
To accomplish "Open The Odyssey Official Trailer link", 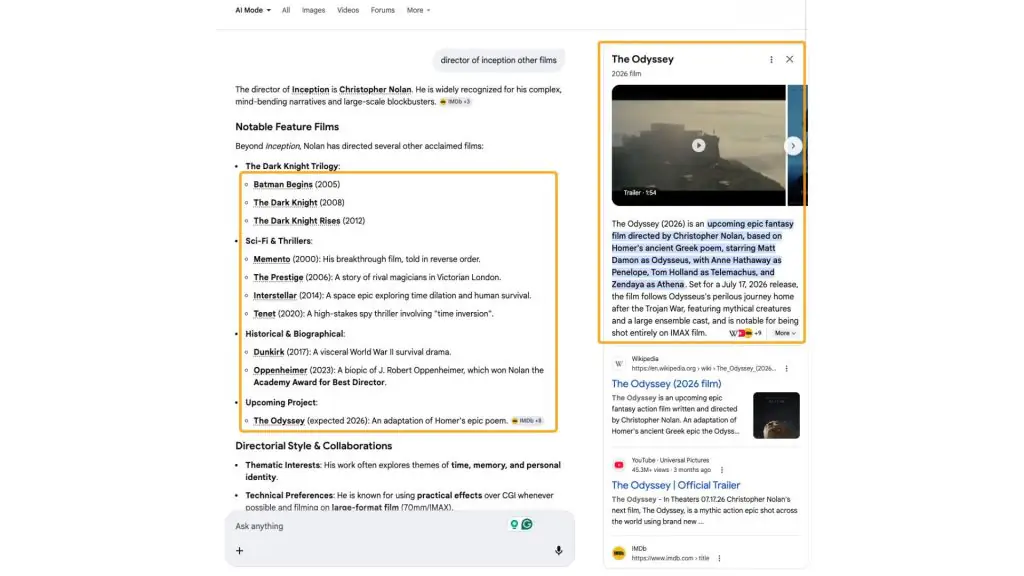I will coord(675,485).
